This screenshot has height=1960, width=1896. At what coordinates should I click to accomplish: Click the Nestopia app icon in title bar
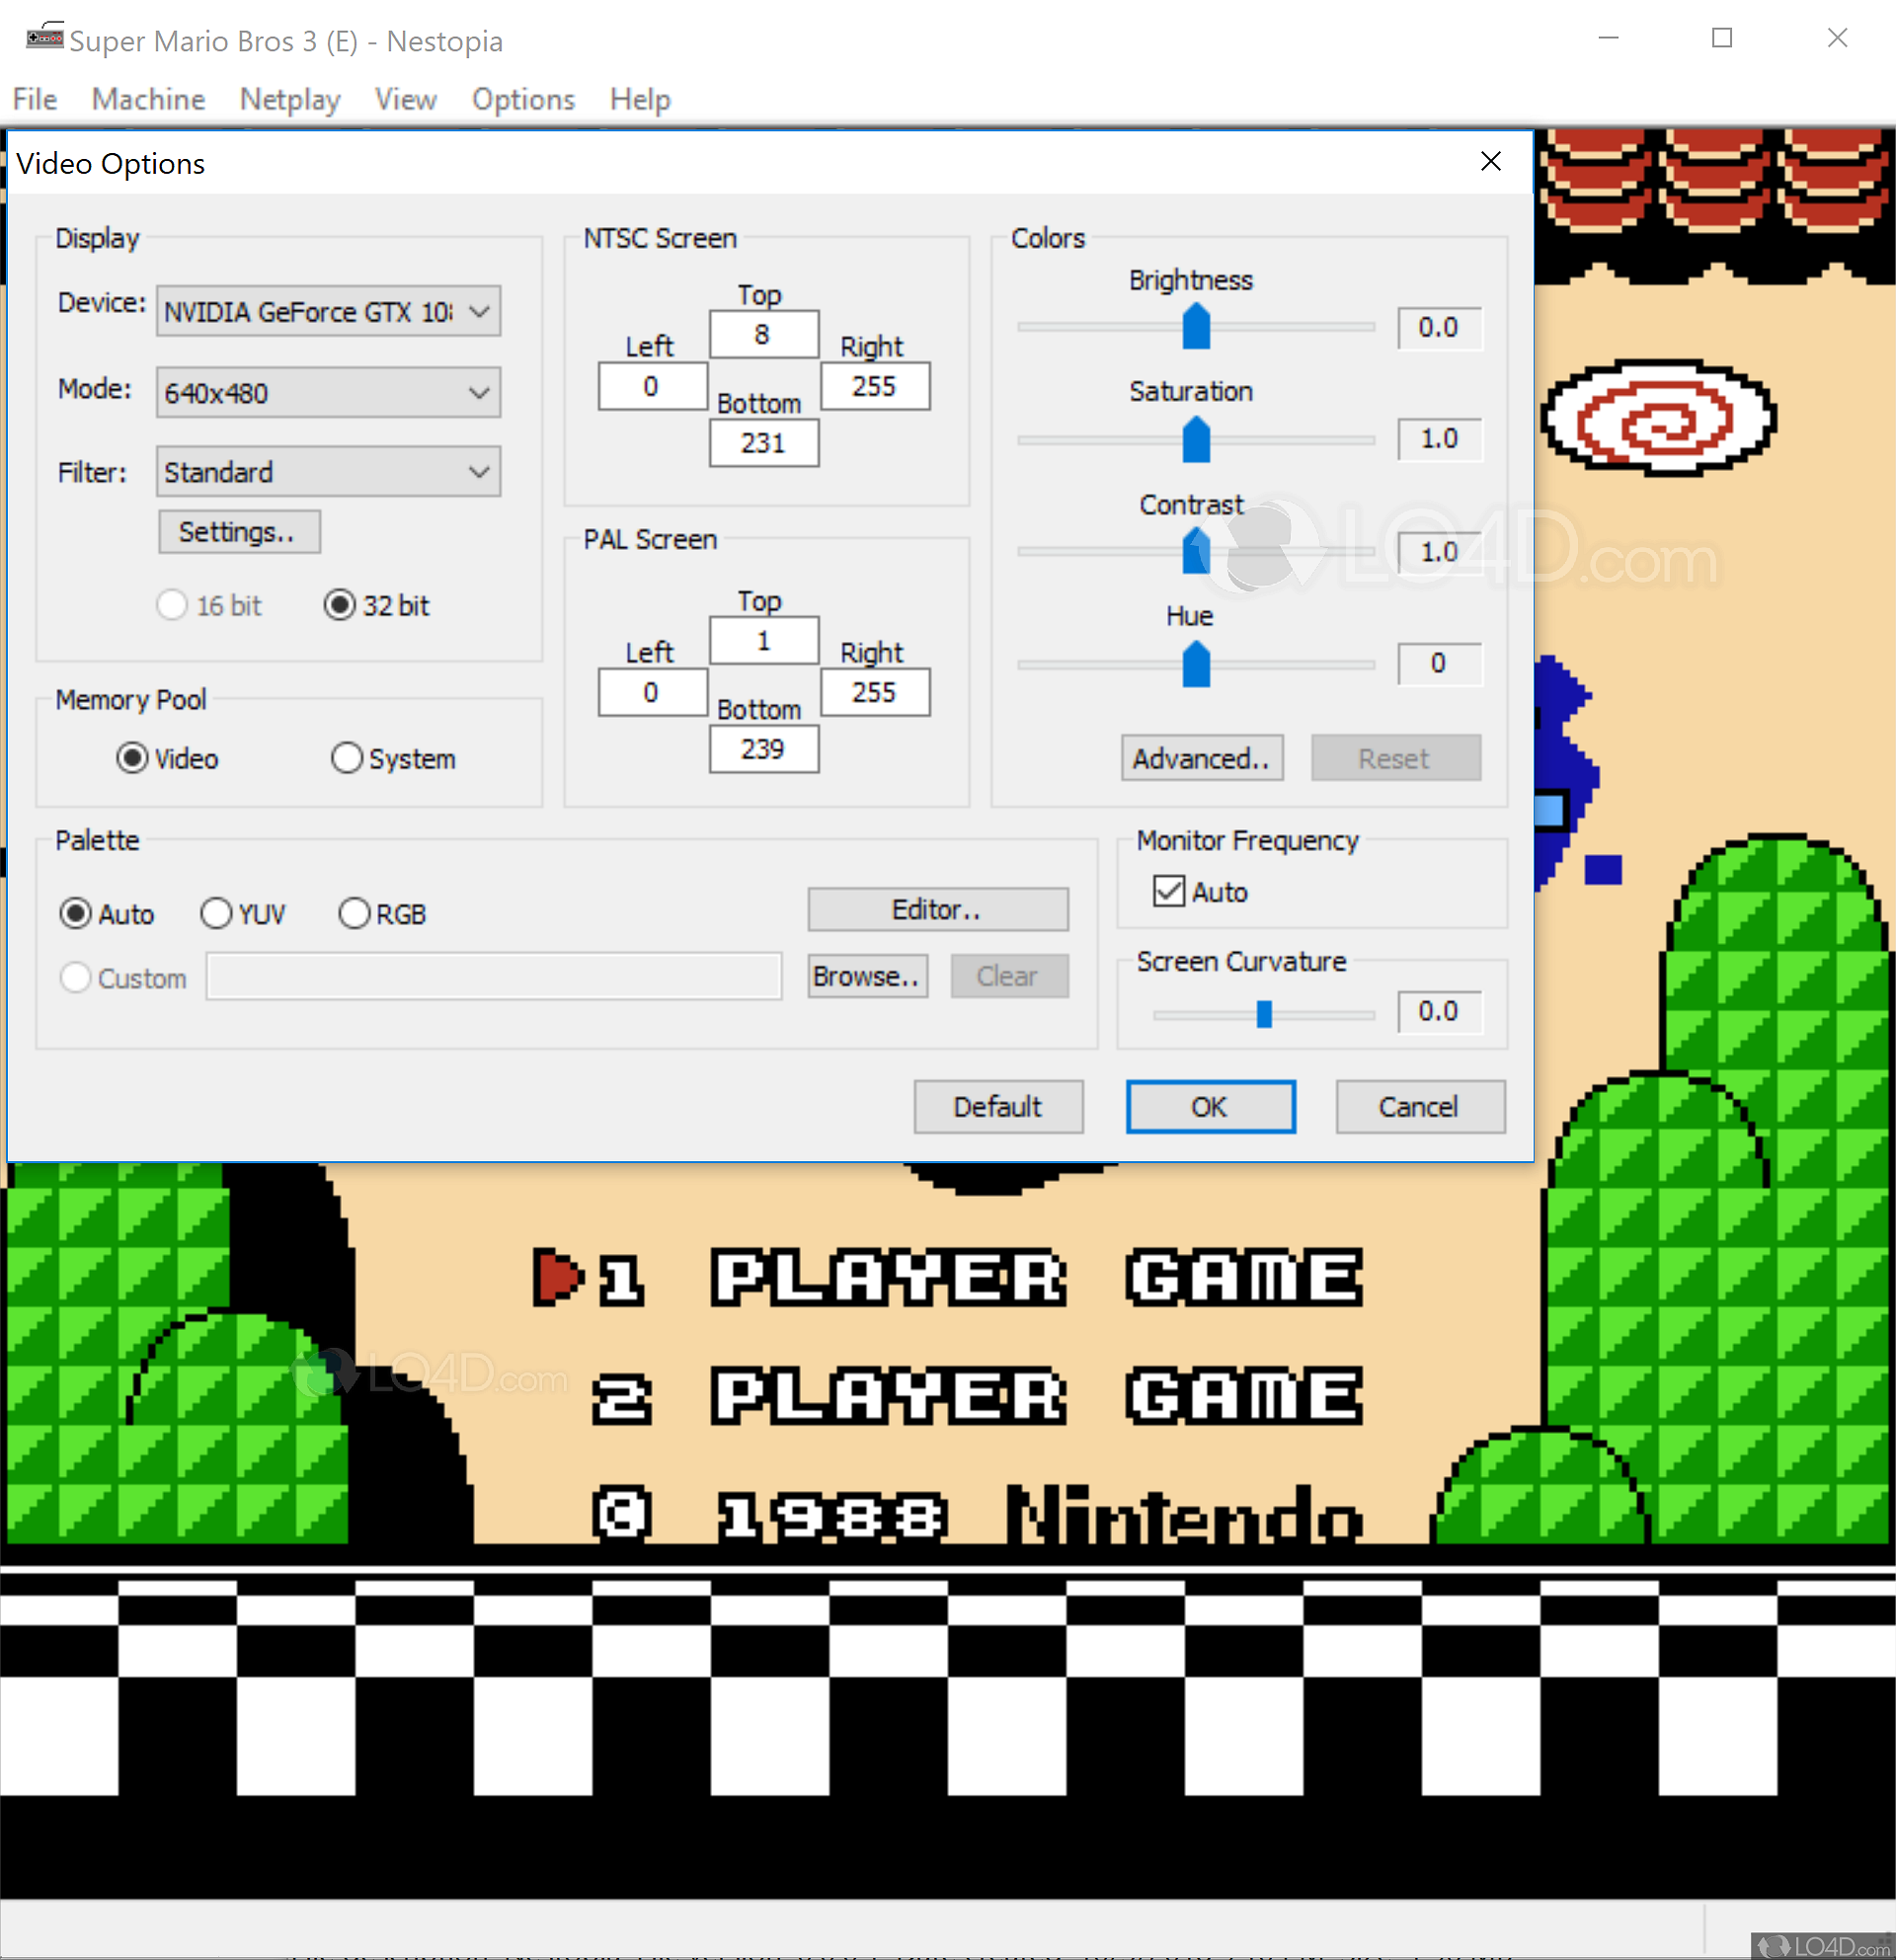coord(44,38)
